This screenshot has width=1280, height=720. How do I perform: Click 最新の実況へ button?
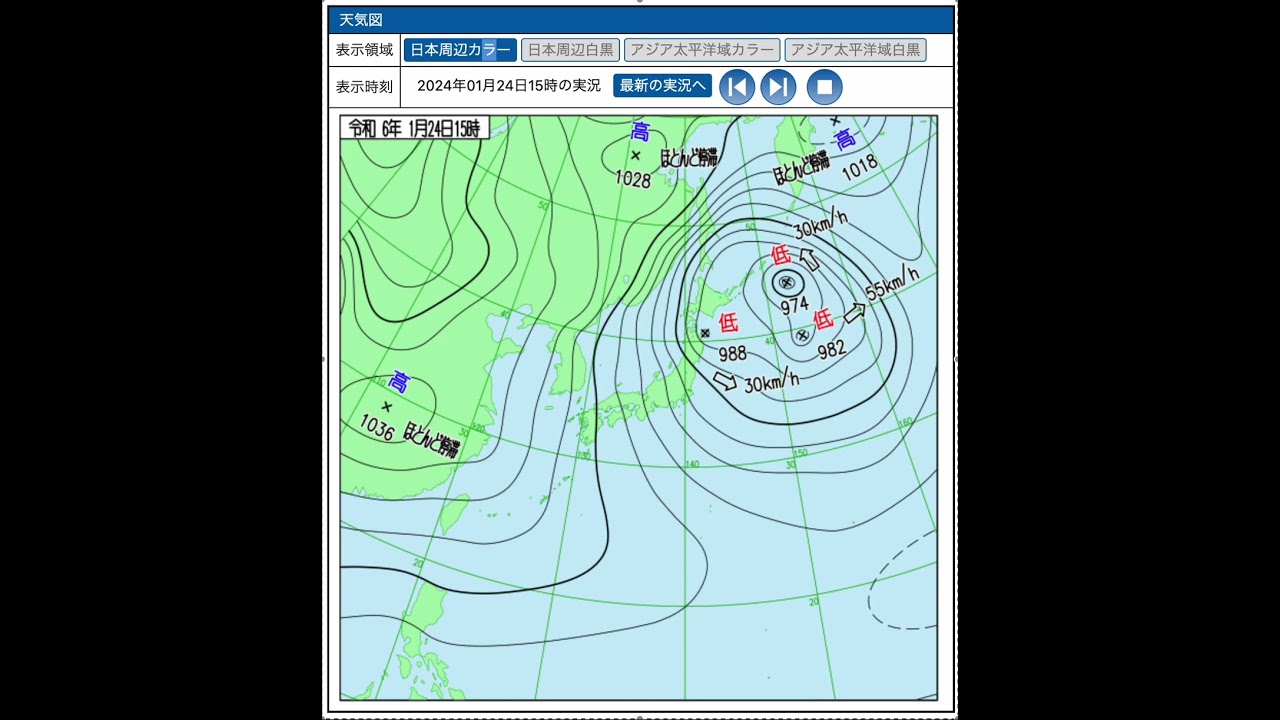(x=662, y=86)
